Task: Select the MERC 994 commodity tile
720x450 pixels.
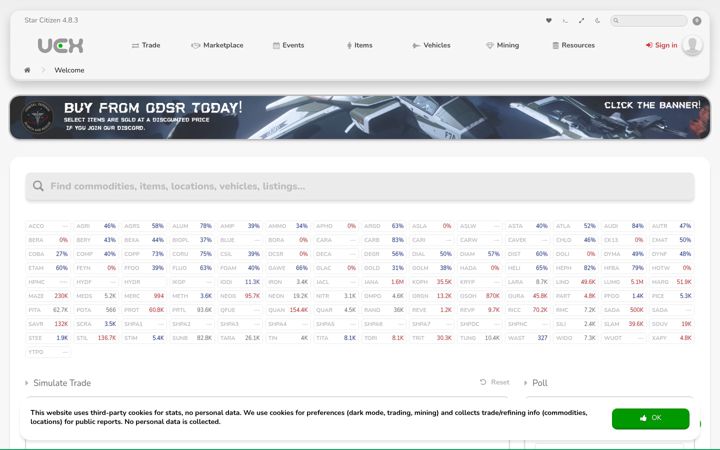Action: (x=144, y=296)
